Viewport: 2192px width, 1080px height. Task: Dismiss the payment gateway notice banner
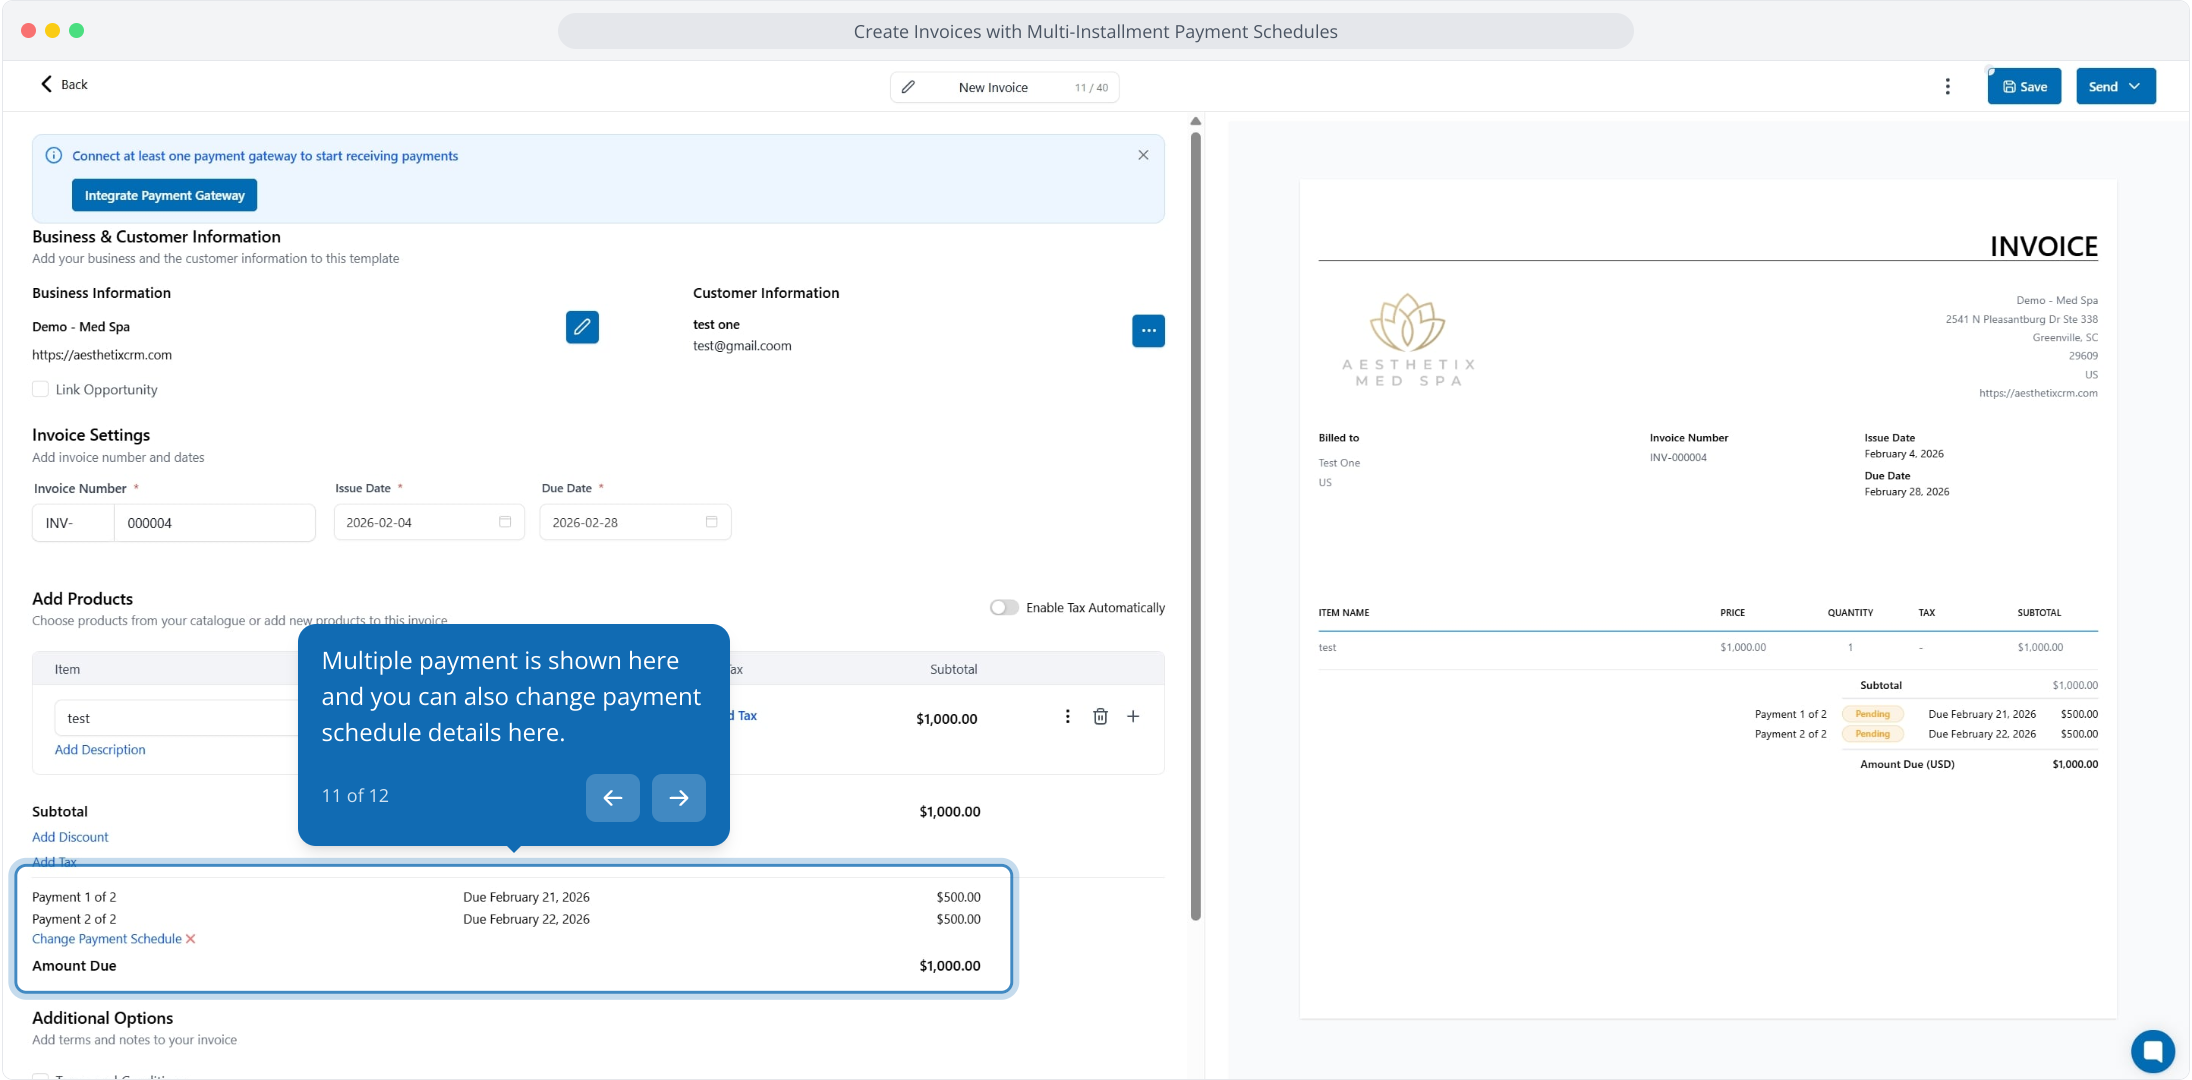coord(1143,155)
